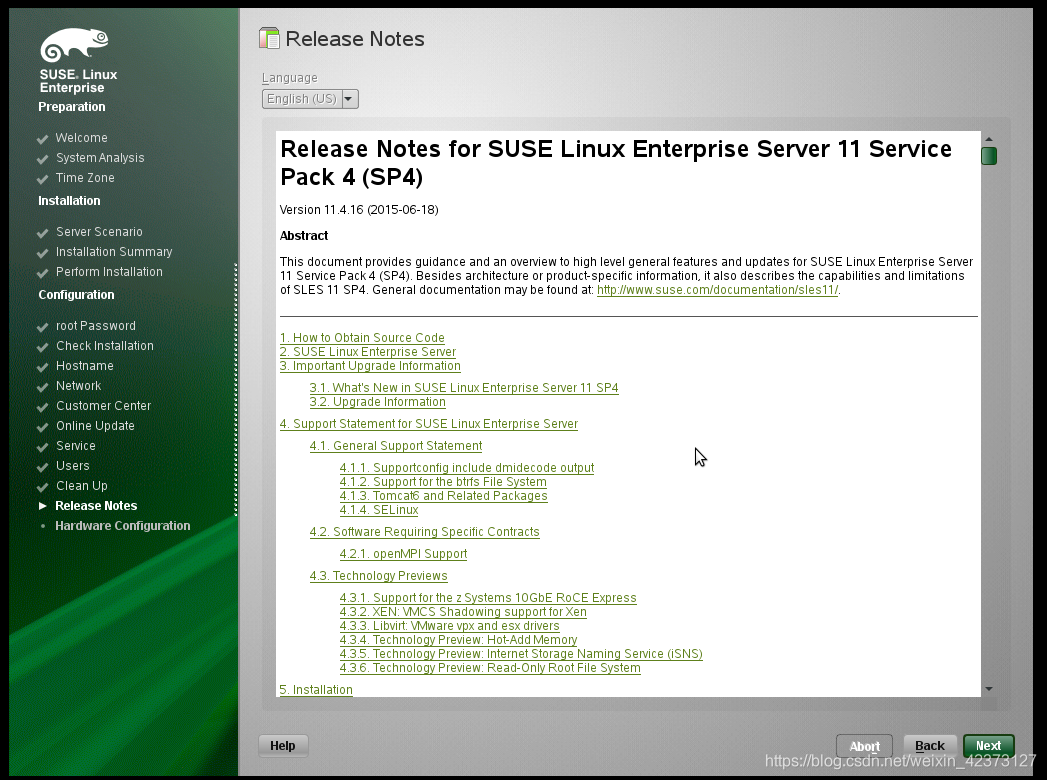Open '4.1.2. Support for the btrfs File System'

pos(443,482)
